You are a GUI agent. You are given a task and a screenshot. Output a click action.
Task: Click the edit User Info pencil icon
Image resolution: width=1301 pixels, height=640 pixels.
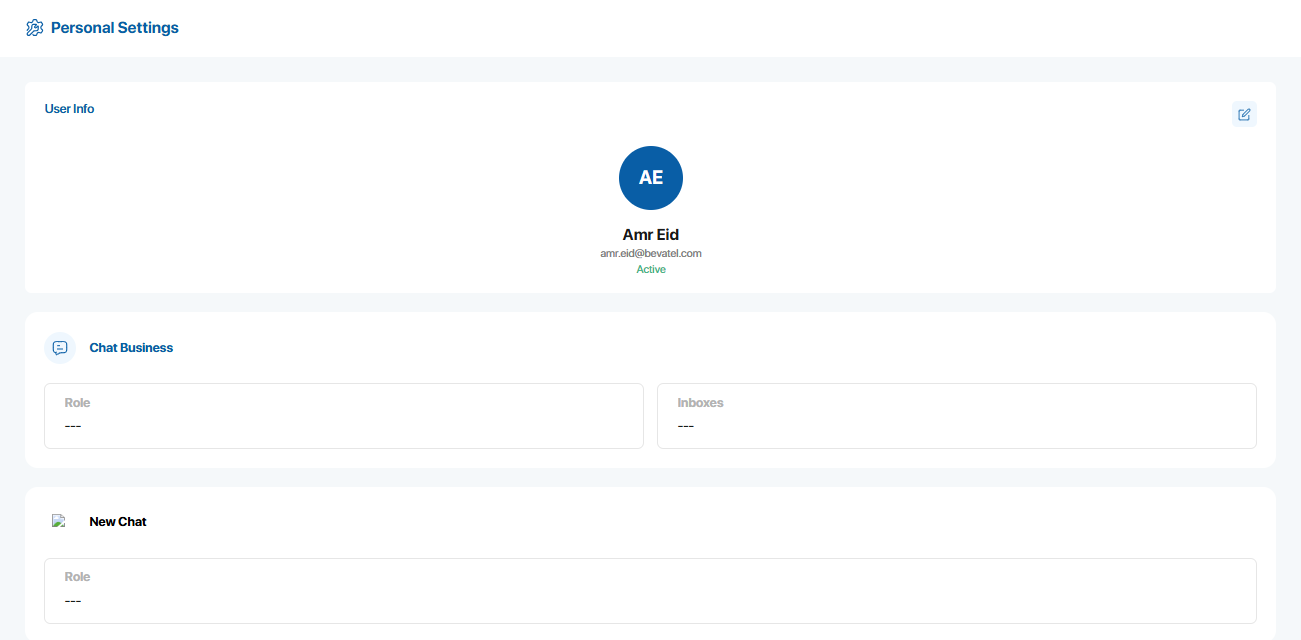(1244, 114)
